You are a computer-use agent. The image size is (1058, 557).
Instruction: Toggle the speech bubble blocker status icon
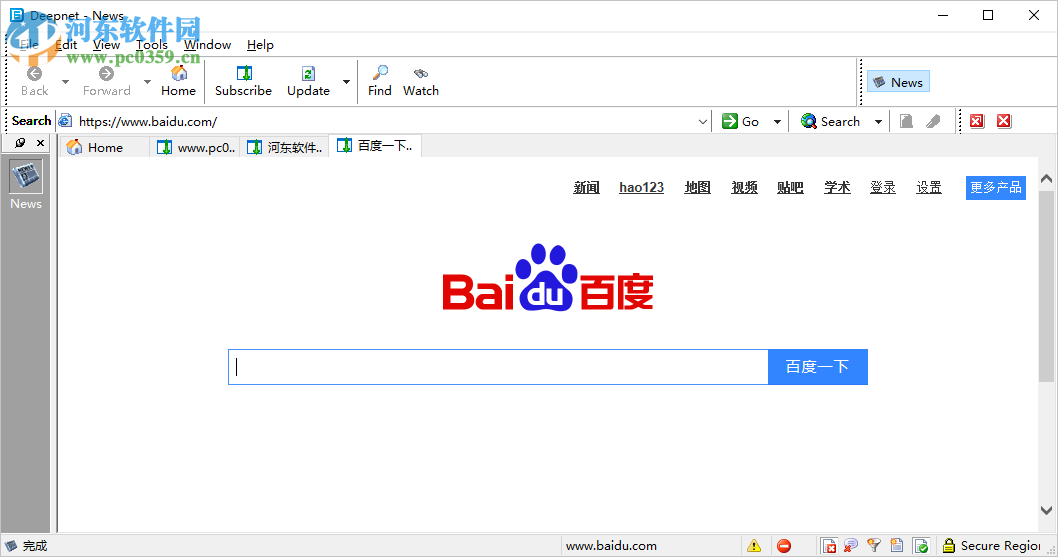(851, 546)
